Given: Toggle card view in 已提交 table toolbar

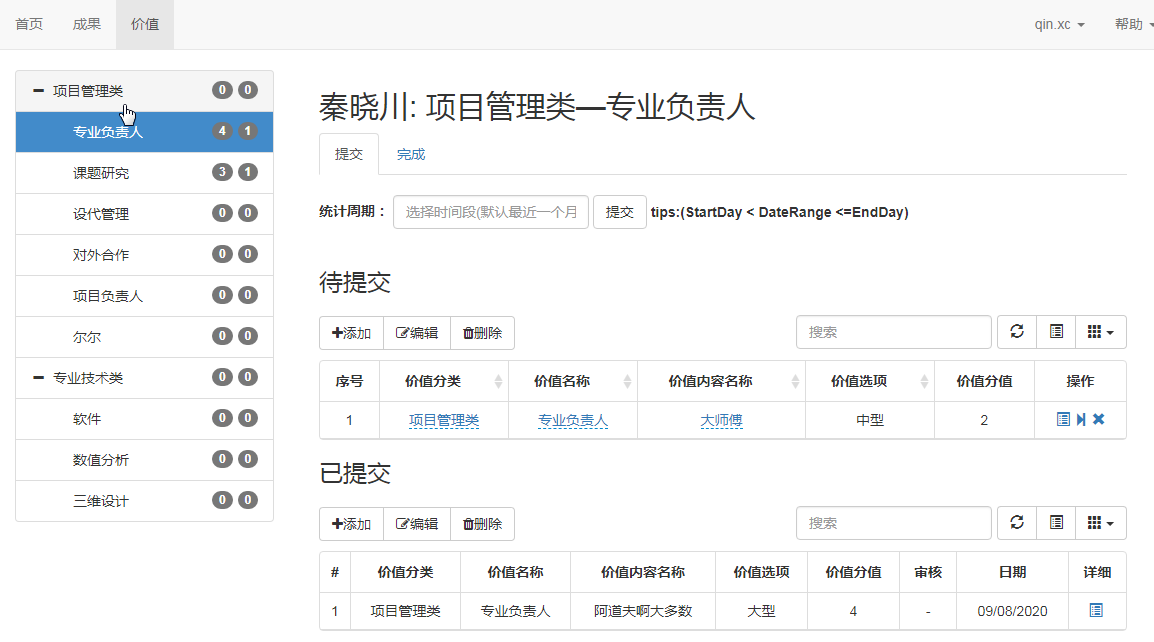Looking at the screenshot, I should 1056,522.
